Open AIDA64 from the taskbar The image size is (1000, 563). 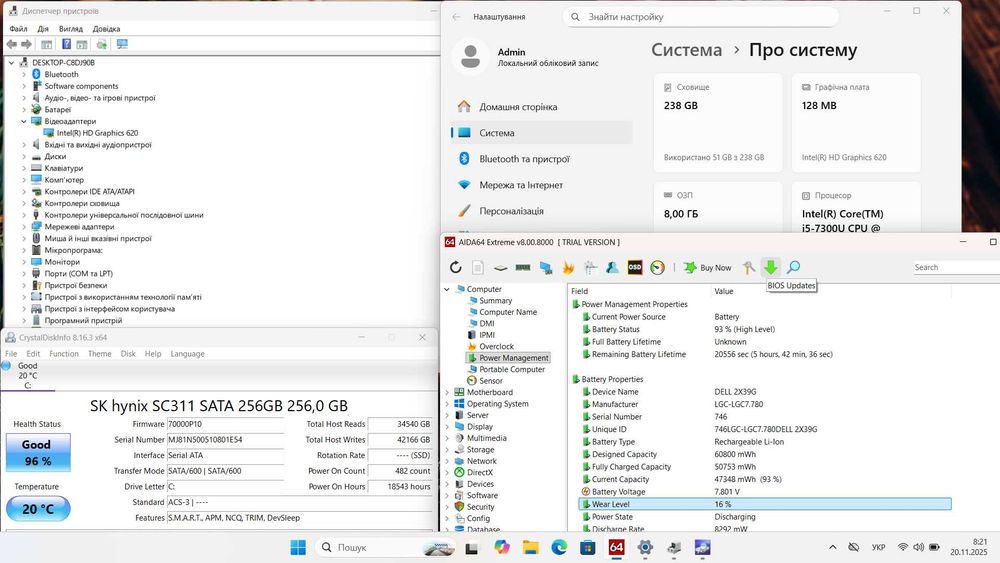coord(616,547)
